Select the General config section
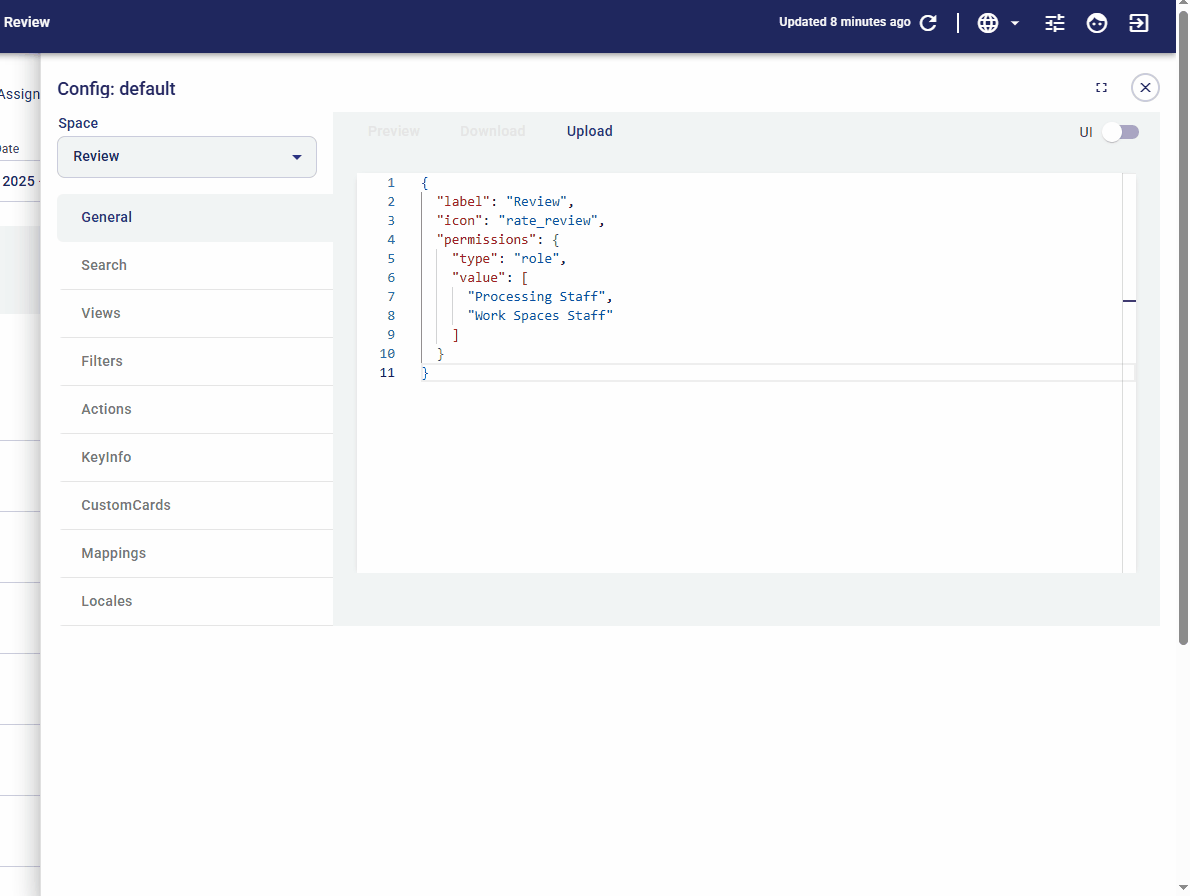The width and height of the screenshot is (1190, 896). click(x=195, y=218)
